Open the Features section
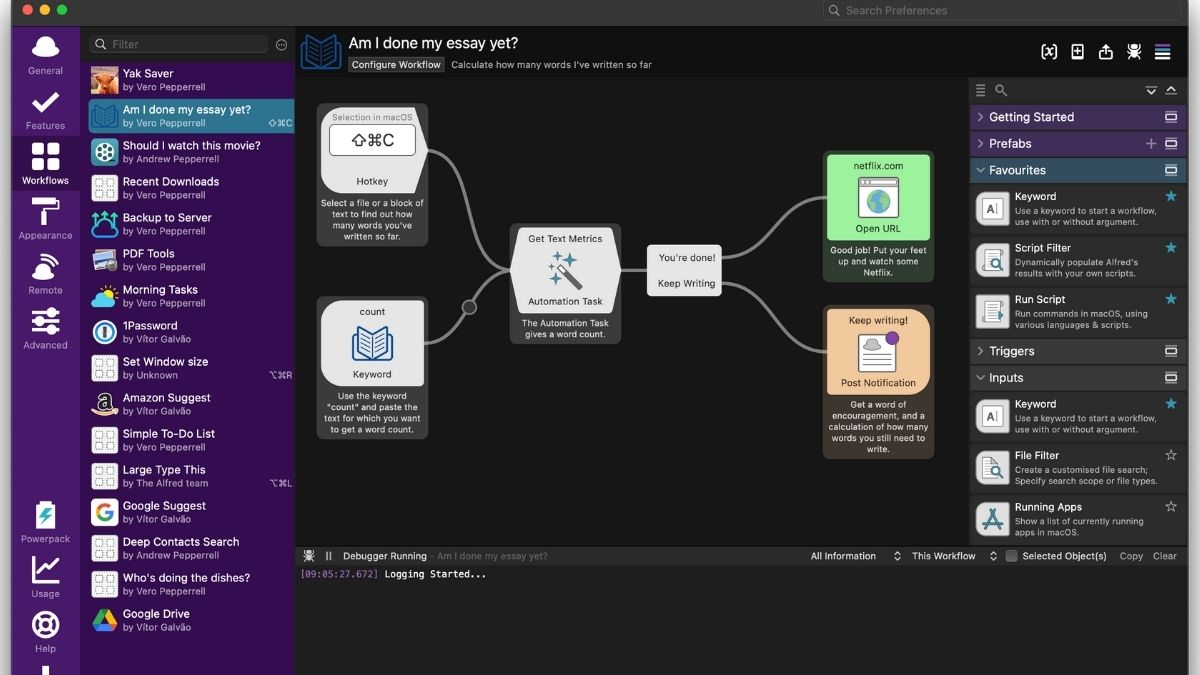The image size is (1200, 675). coord(45,110)
